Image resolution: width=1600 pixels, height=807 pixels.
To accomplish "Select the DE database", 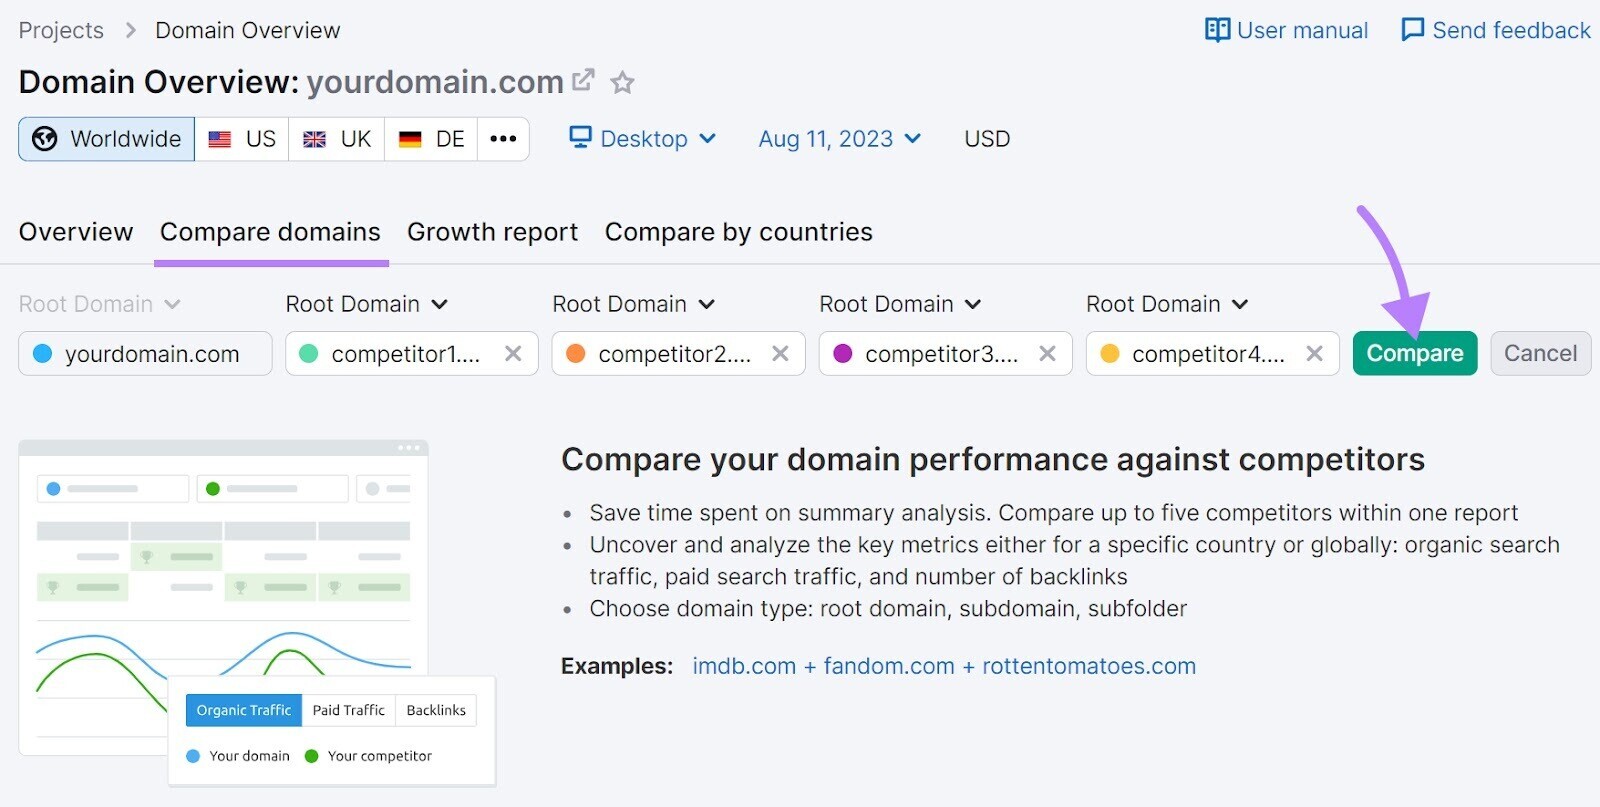I will pos(431,139).
